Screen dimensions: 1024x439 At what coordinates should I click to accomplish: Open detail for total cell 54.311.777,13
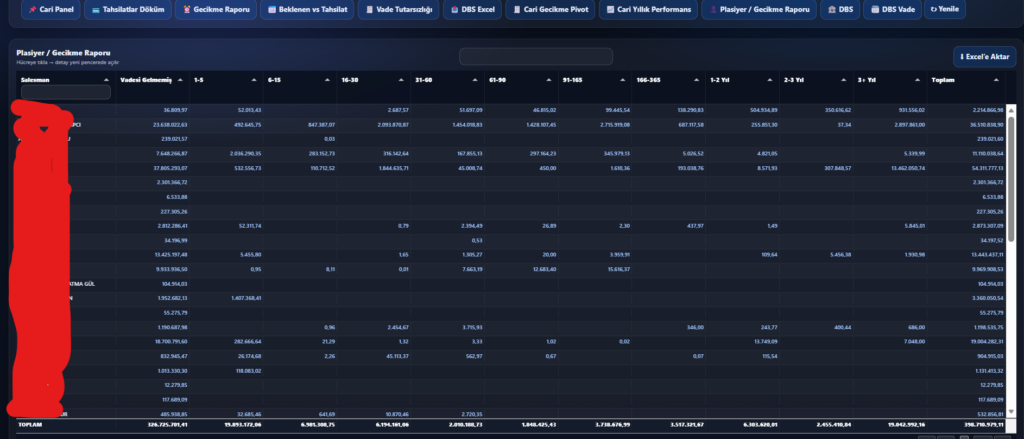pyautogui.click(x=985, y=168)
